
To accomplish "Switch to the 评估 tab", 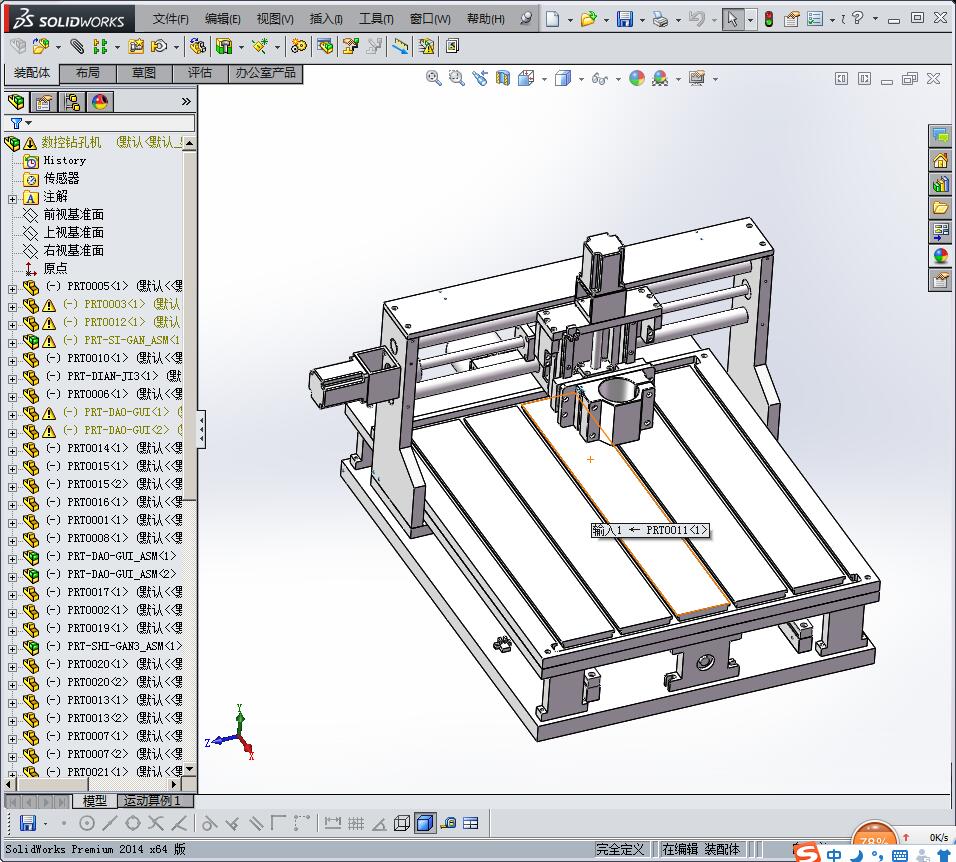I will point(200,73).
